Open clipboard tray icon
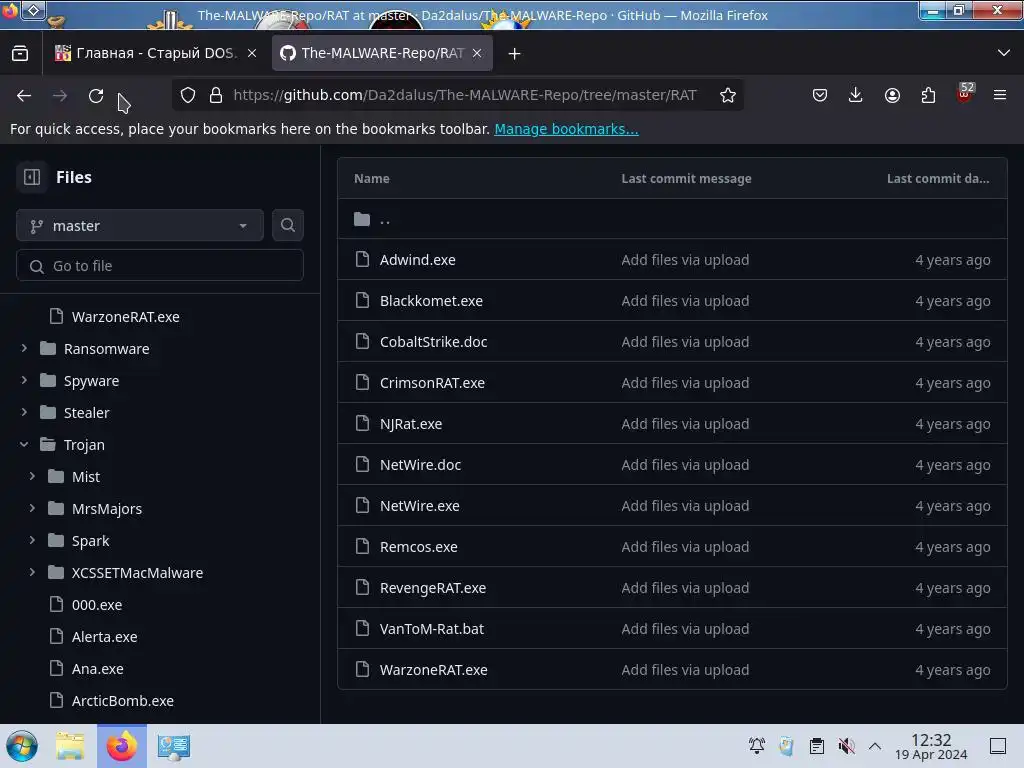Image resolution: width=1024 pixels, height=768 pixels. click(x=816, y=746)
